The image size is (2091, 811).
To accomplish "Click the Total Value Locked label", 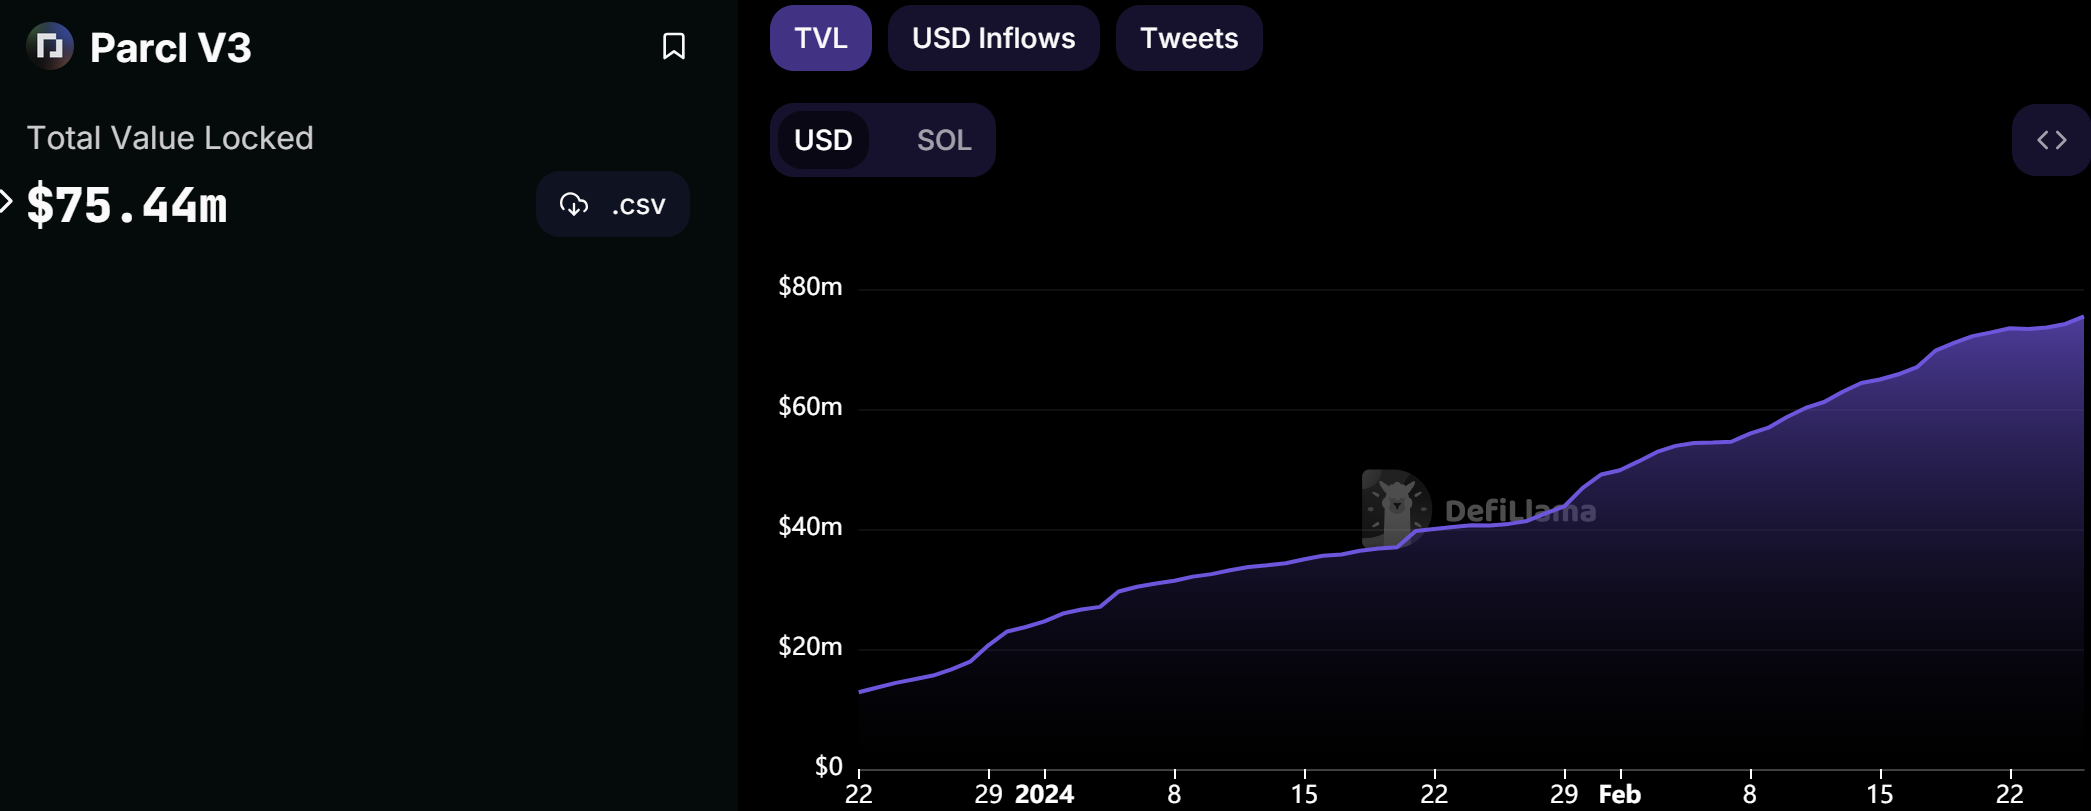I will pos(170,138).
